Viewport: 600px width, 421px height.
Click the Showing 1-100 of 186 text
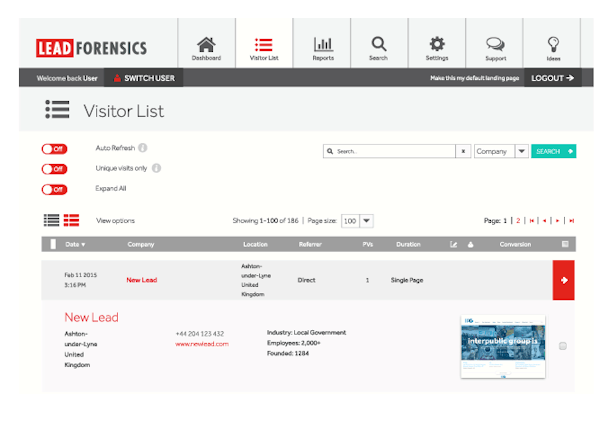point(265,220)
